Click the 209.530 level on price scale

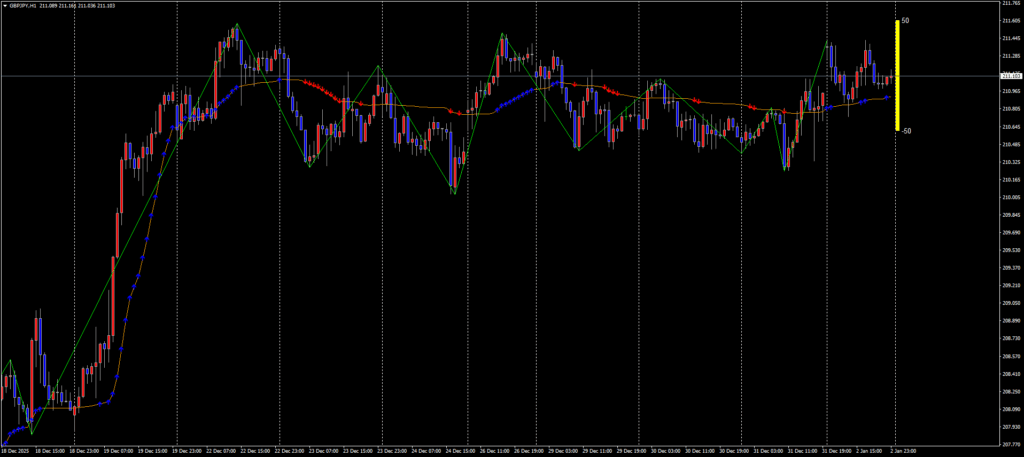1010,250
